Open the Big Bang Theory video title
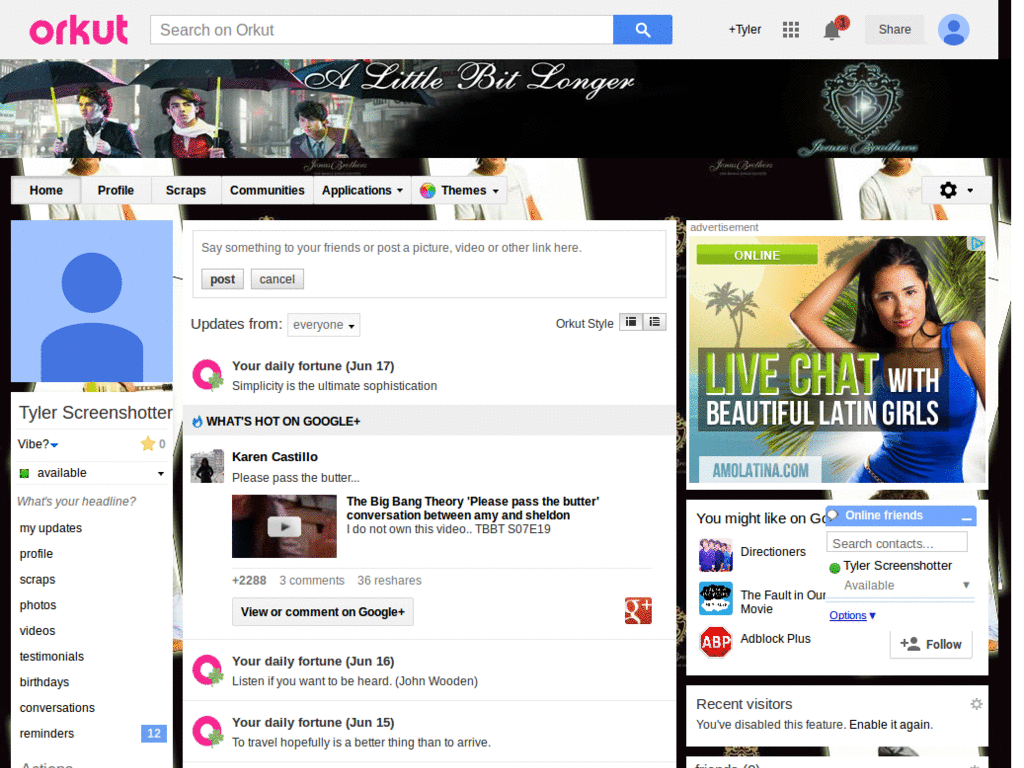Screen dimensions: 1024x768 (473, 508)
